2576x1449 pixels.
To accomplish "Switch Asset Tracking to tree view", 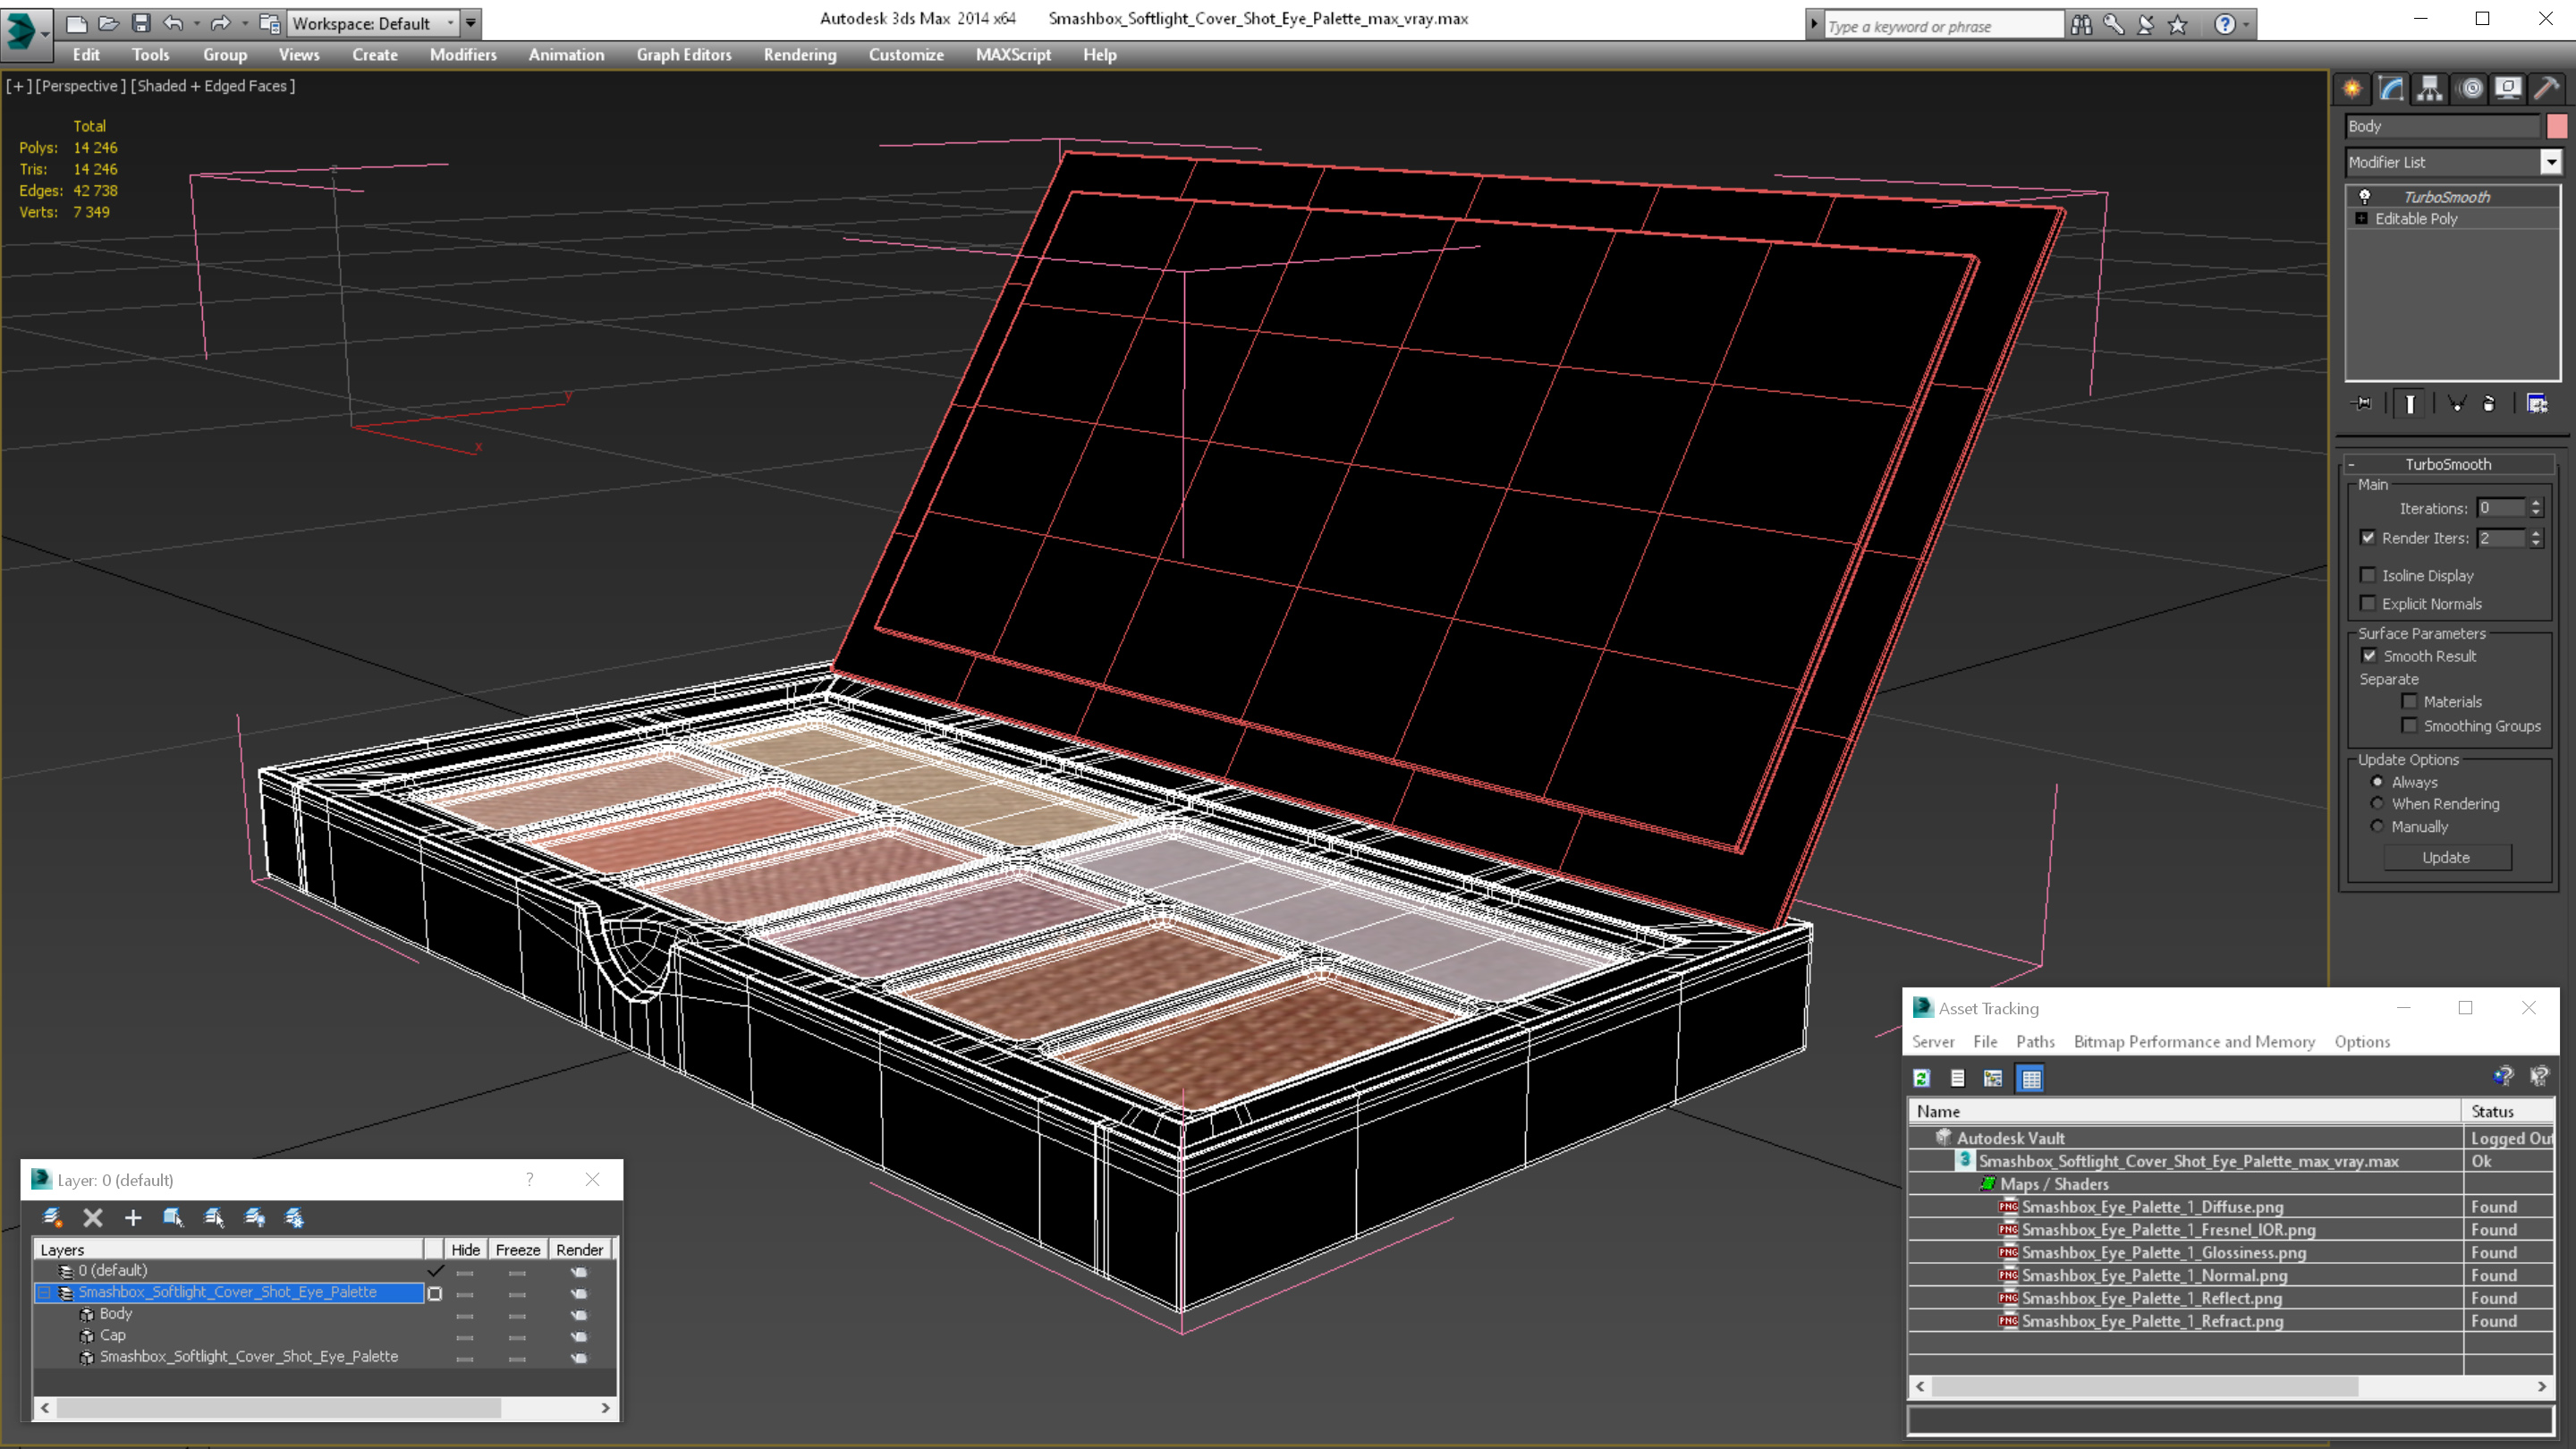I will pyautogui.click(x=1993, y=1078).
